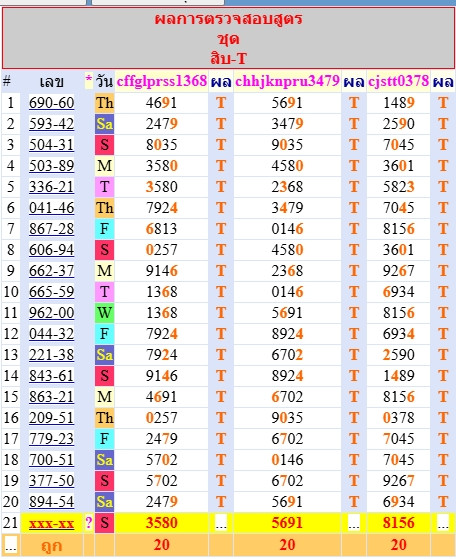456x559 pixels.
Task: Click the pink question mark in row 21
Action: coord(88,523)
